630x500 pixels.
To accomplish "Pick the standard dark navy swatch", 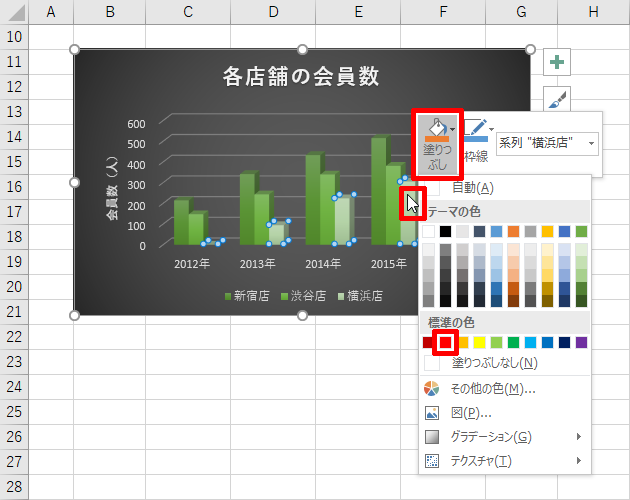I will tap(565, 342).
